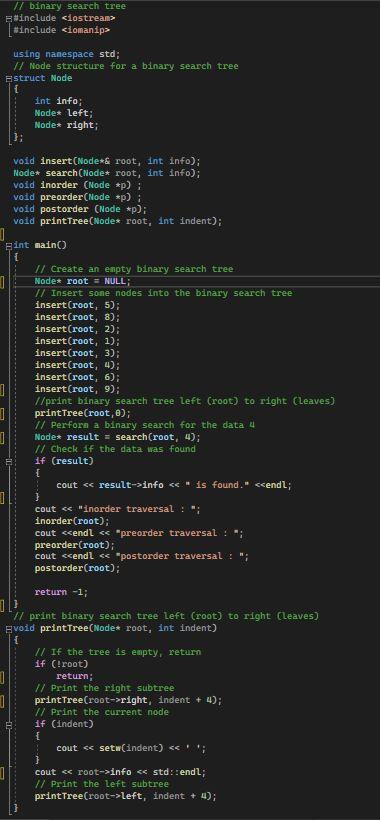
Task: Click the yellow change marker beside insert(root, 9)
Action: click(2, 390)
